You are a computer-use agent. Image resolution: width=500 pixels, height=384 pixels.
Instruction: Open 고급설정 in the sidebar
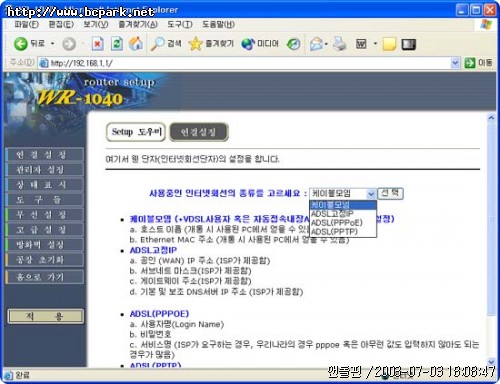coord(45,230)
